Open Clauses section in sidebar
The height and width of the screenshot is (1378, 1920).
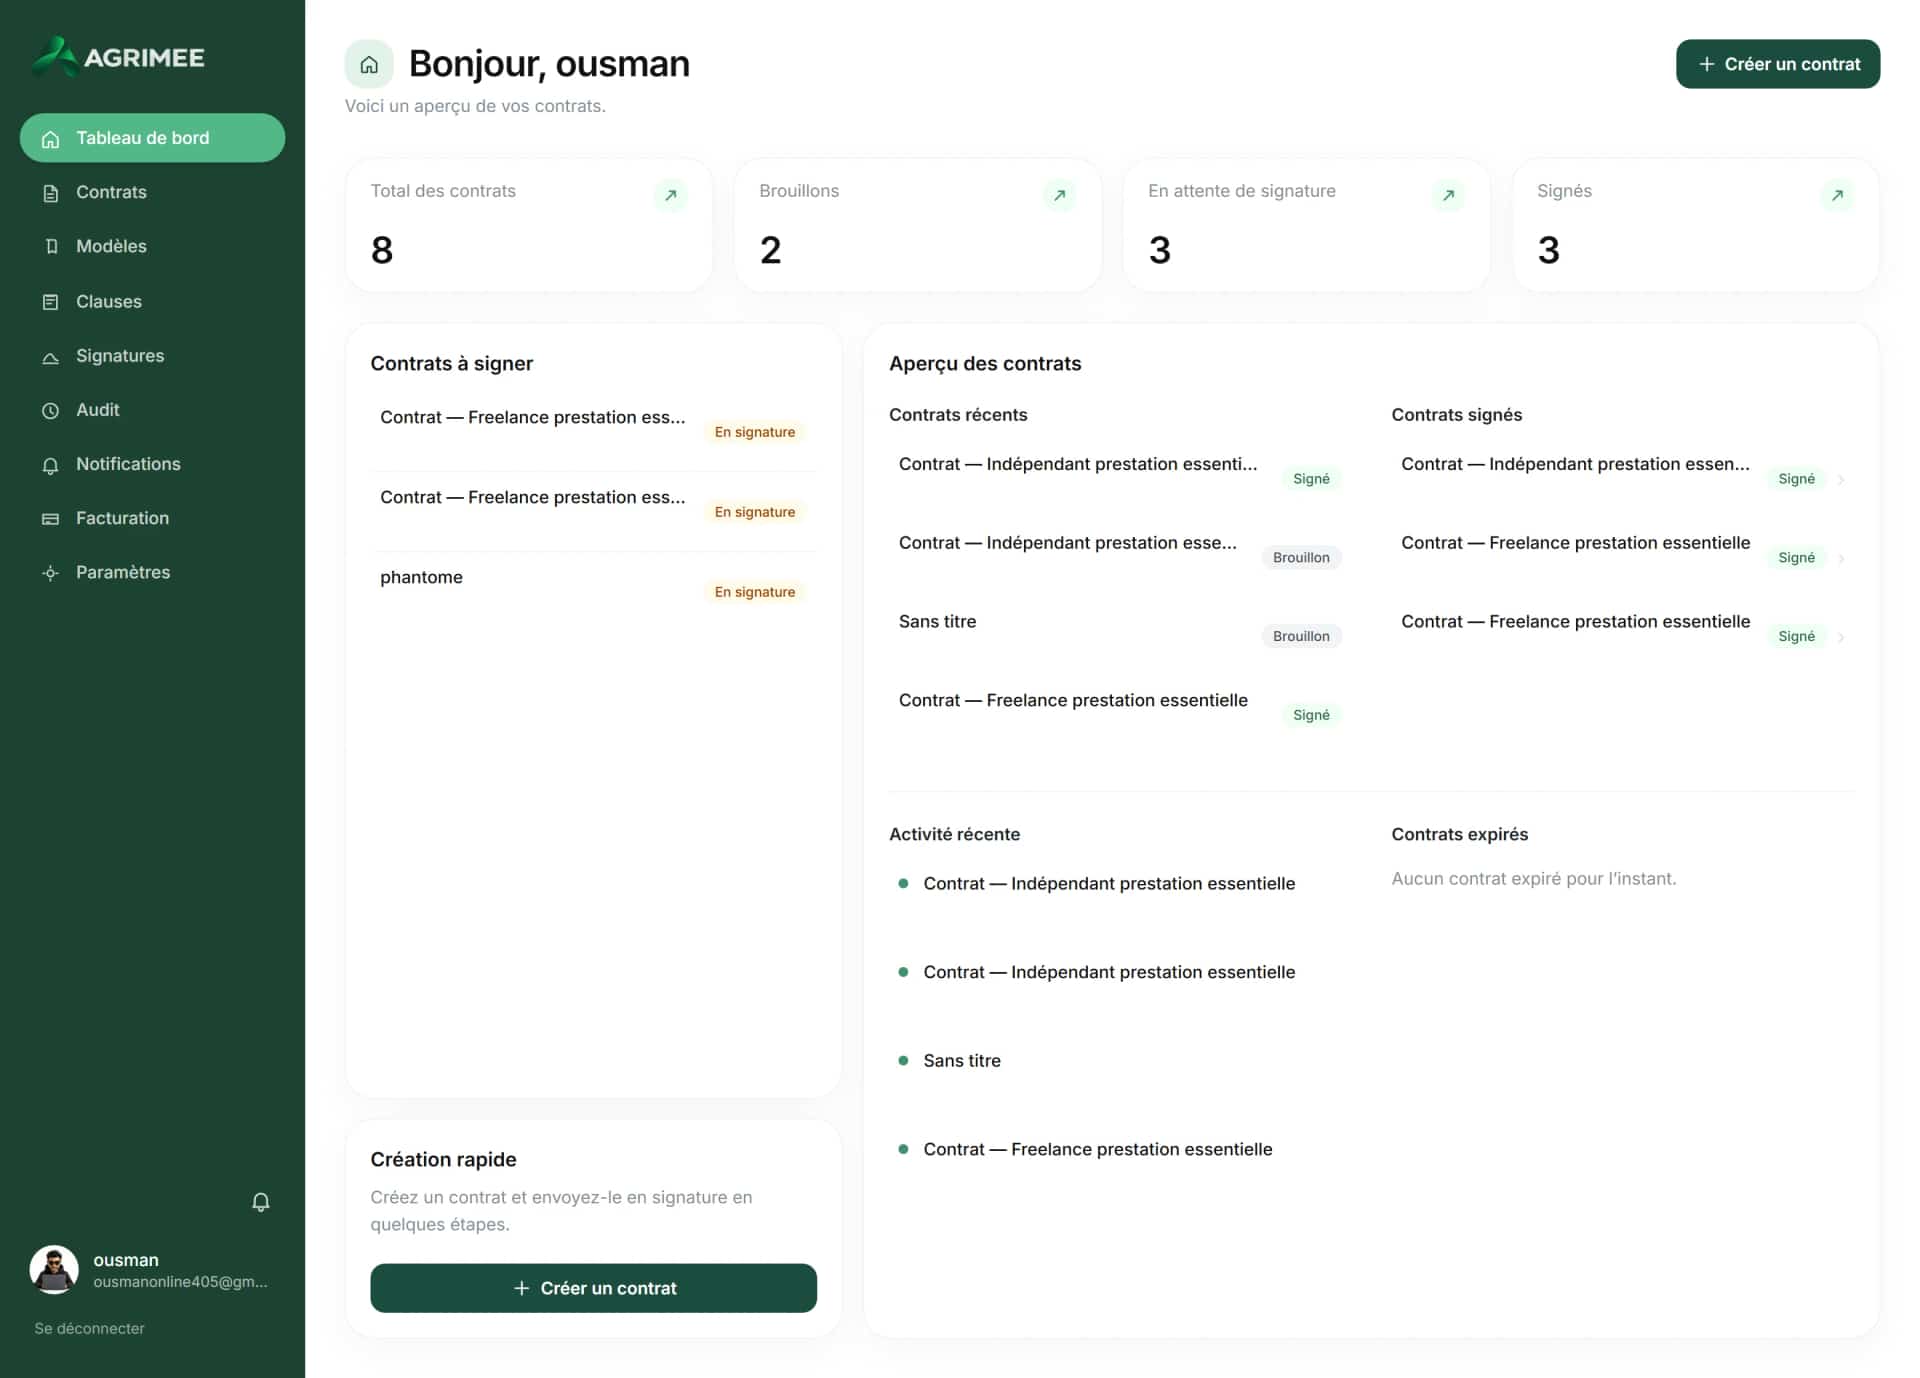point(152,301)
